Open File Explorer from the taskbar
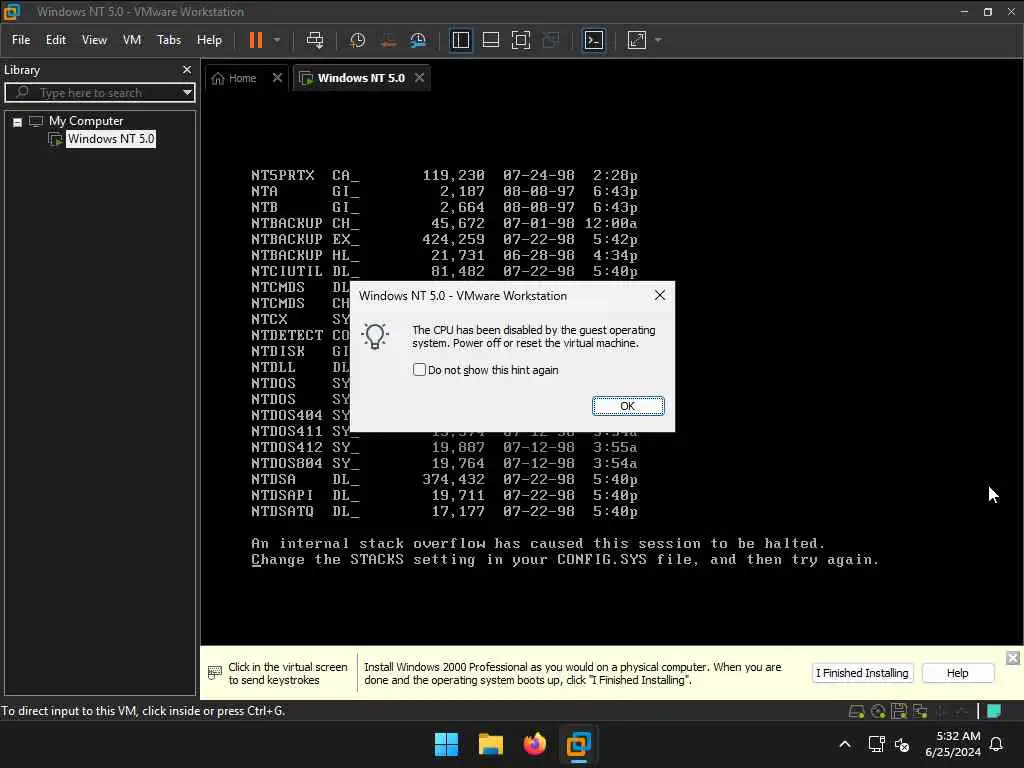Screen dimensions: 1024x768 490,744
